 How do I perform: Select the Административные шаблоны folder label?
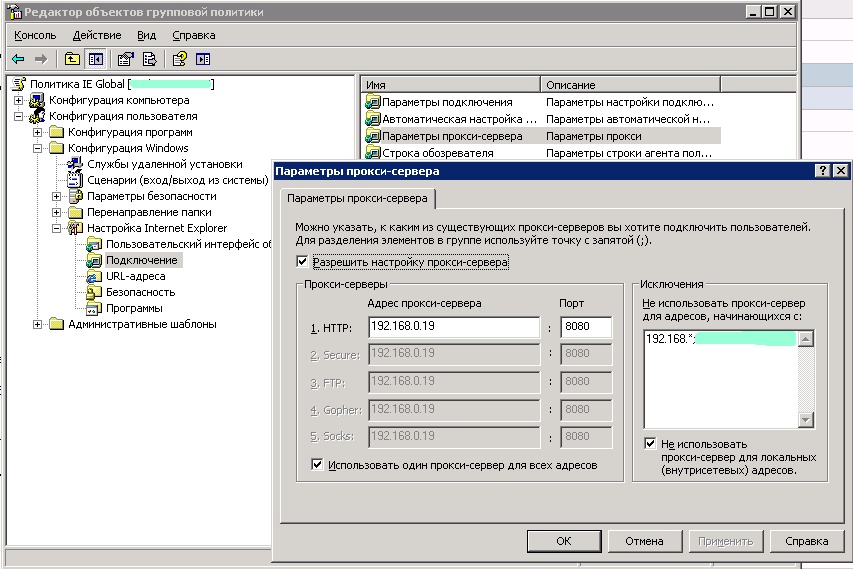click(143, 324)
